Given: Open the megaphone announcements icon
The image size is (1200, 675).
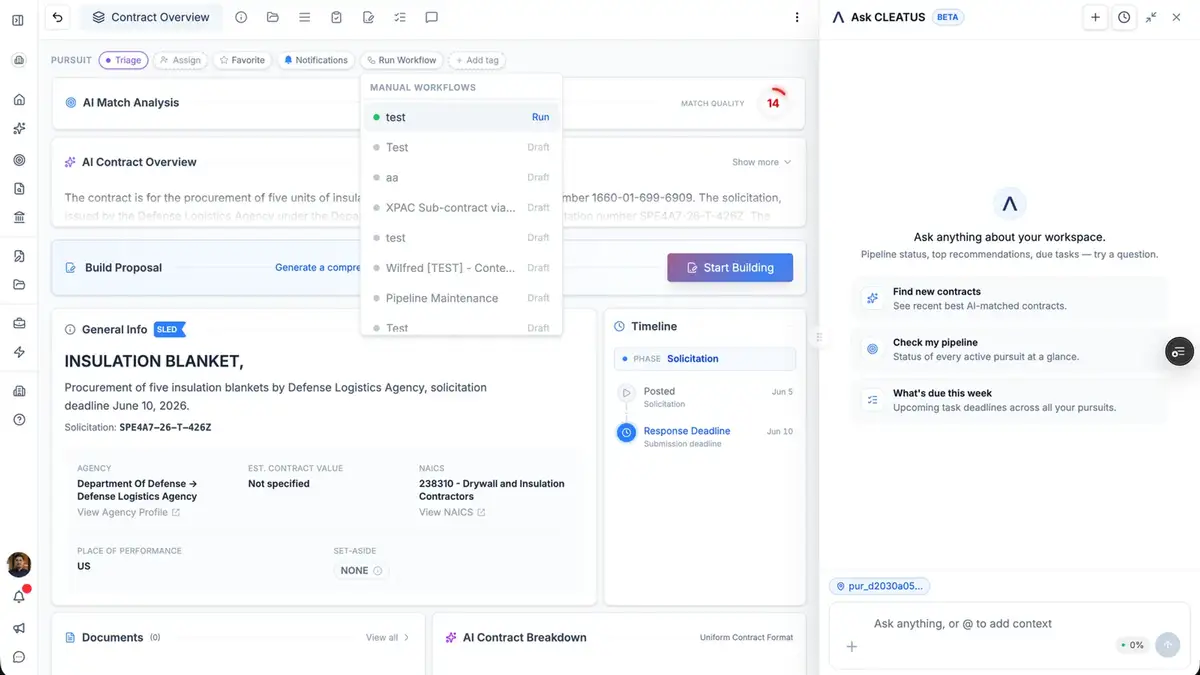Looking at the screenshot, I should (19, 628).
